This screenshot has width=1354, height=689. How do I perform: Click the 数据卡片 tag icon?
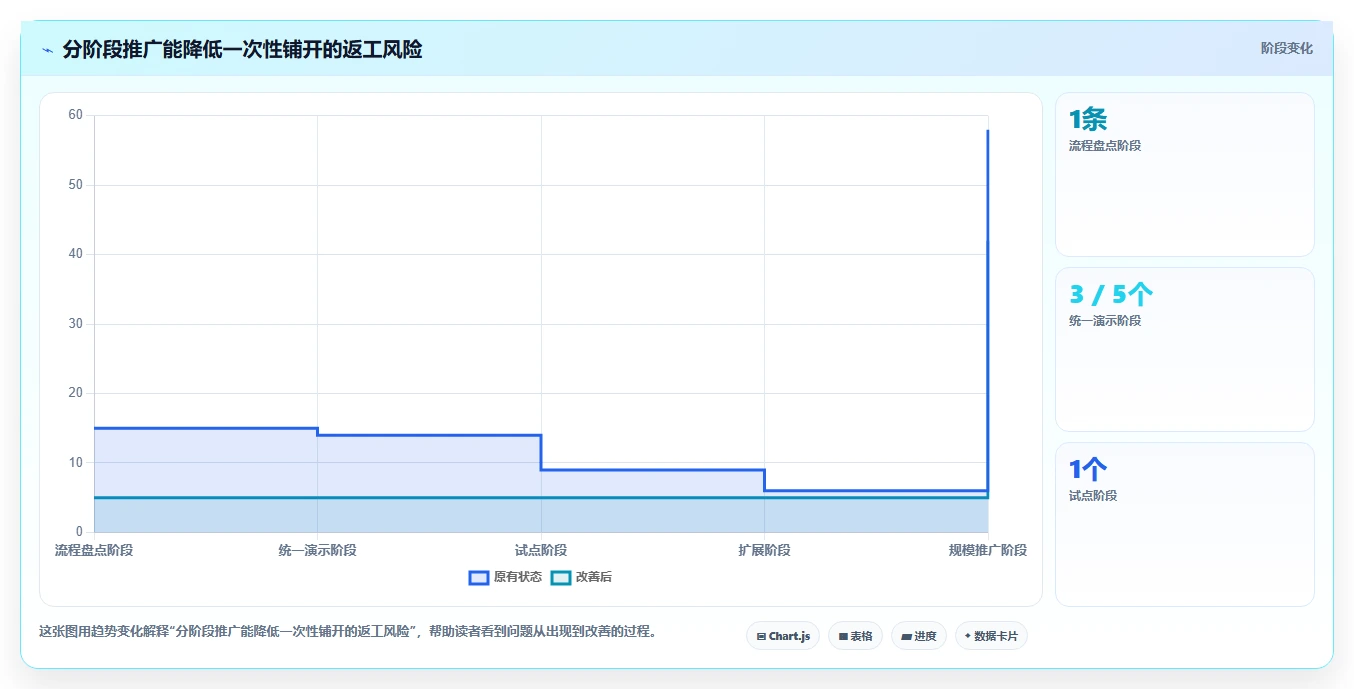(968, 636)
